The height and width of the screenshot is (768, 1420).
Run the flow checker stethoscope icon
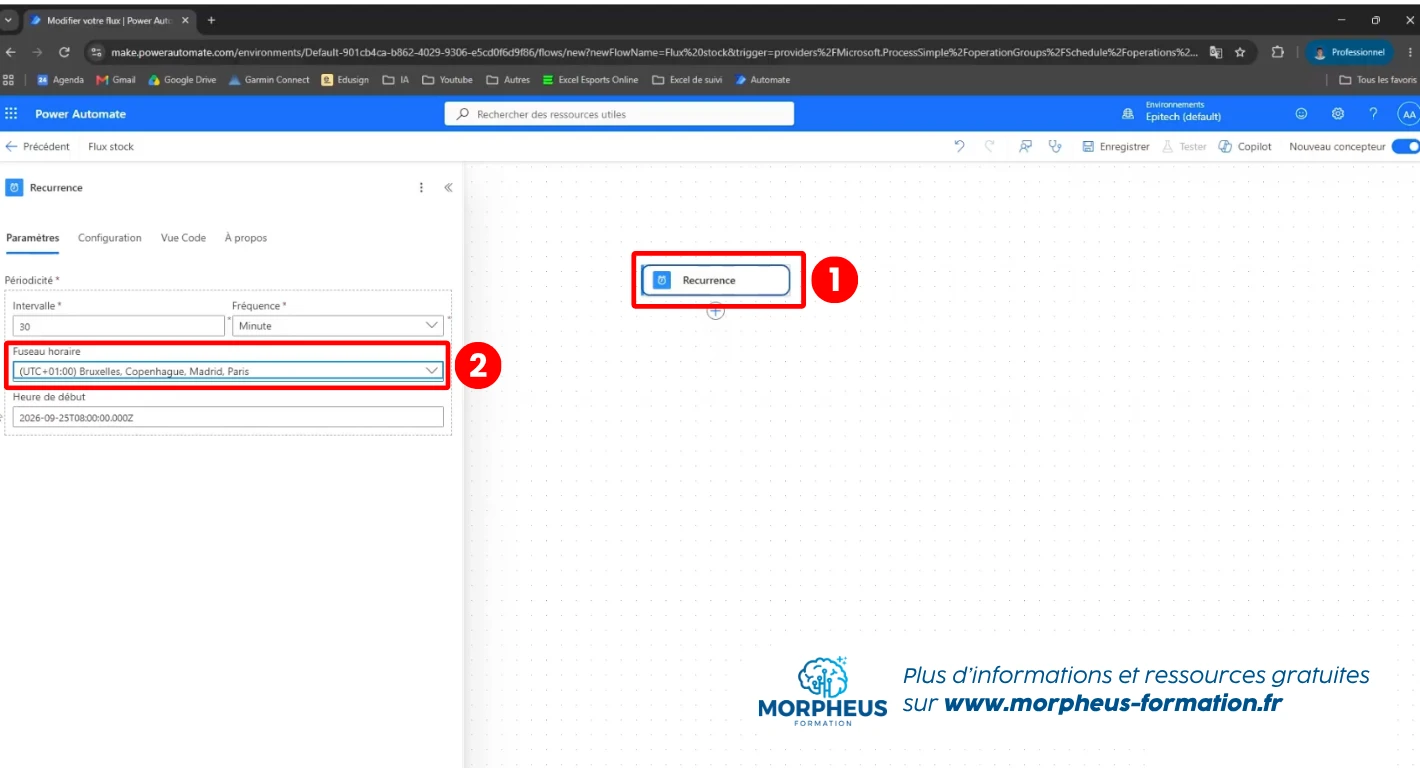tap(1054, 146)
